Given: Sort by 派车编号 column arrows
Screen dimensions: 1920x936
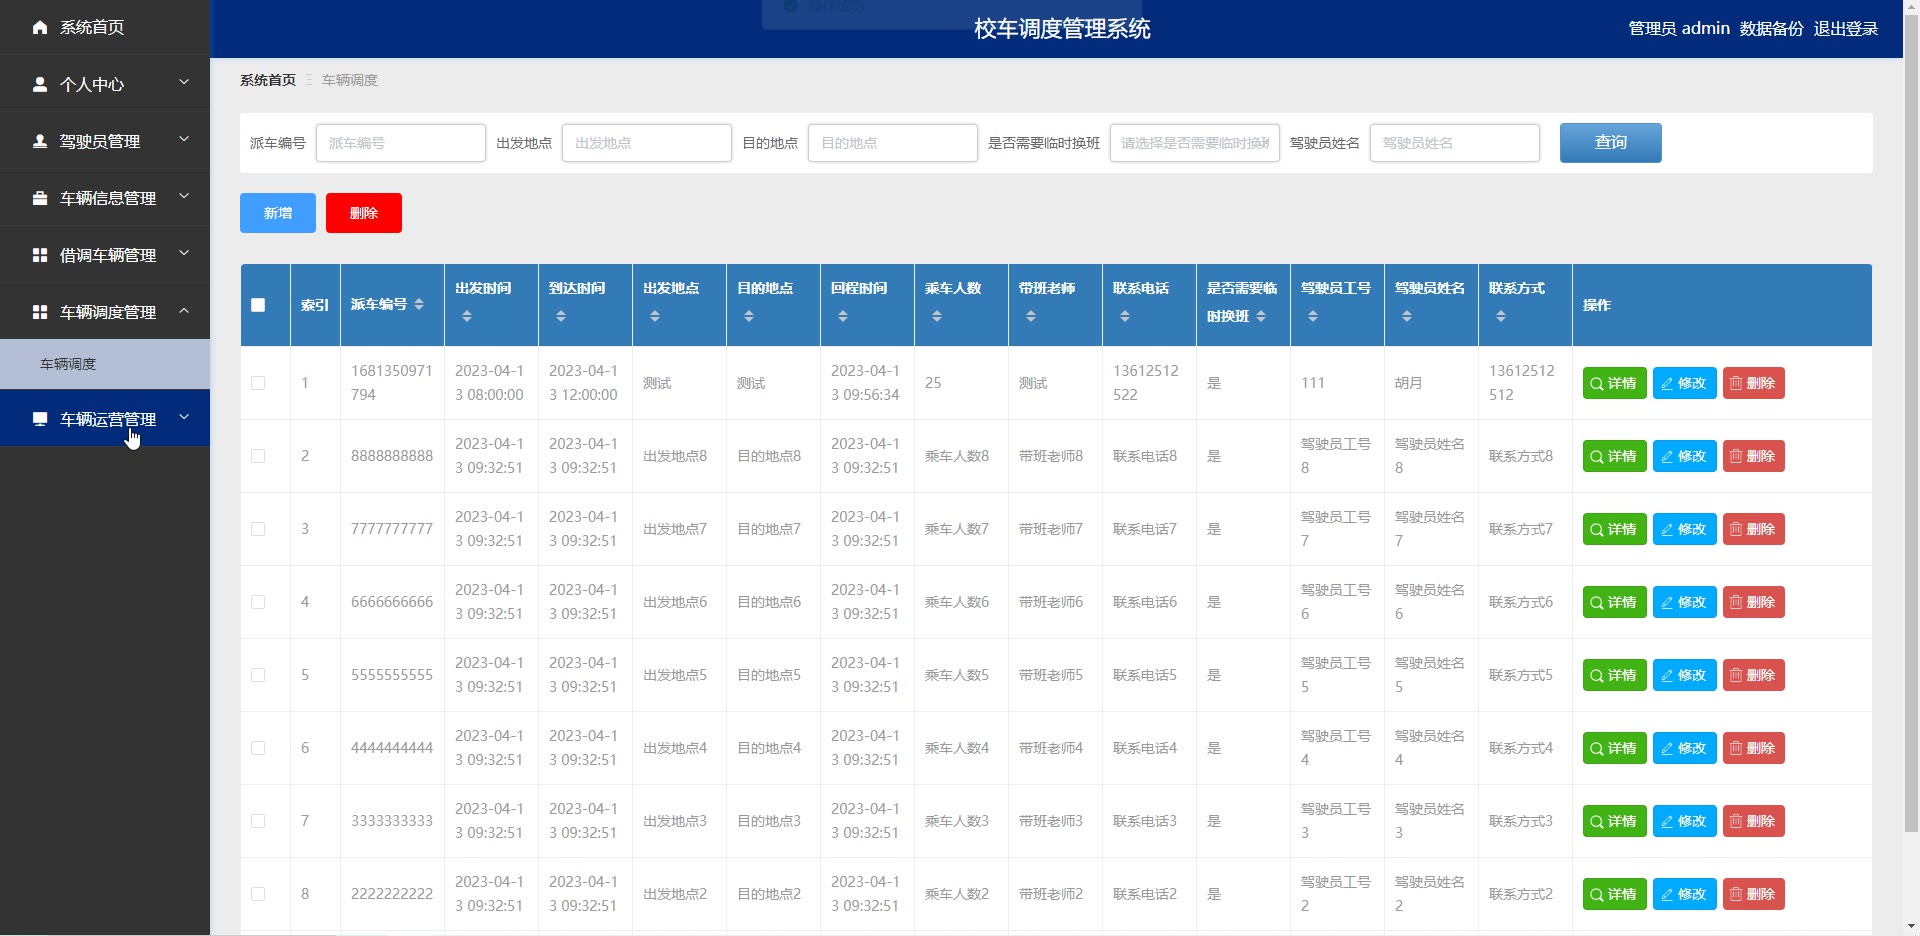Looking at the screenshot, I should click(x=419, y=304).
